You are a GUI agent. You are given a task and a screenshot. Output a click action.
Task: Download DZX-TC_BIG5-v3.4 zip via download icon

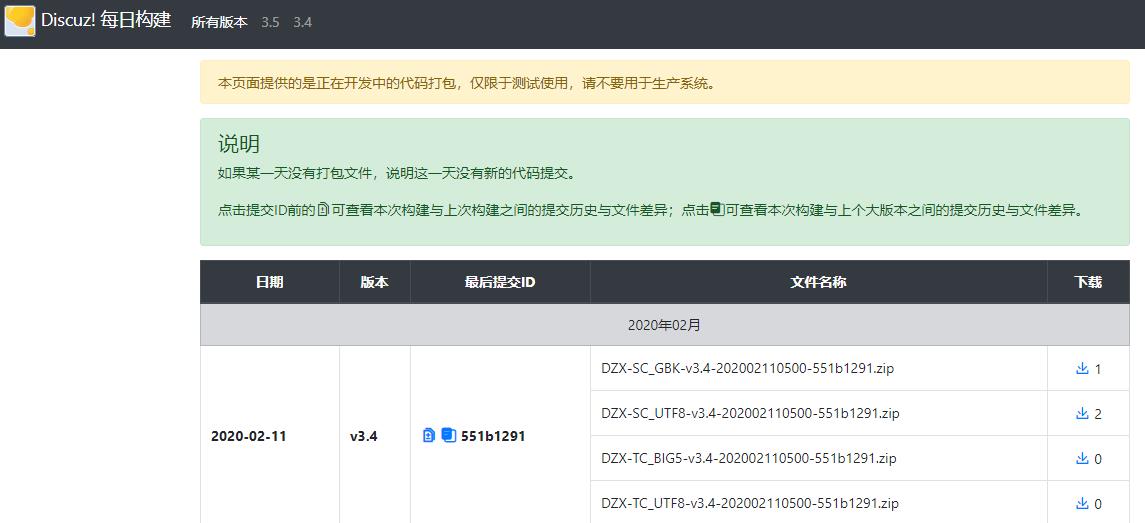(x=1082, y=459)
